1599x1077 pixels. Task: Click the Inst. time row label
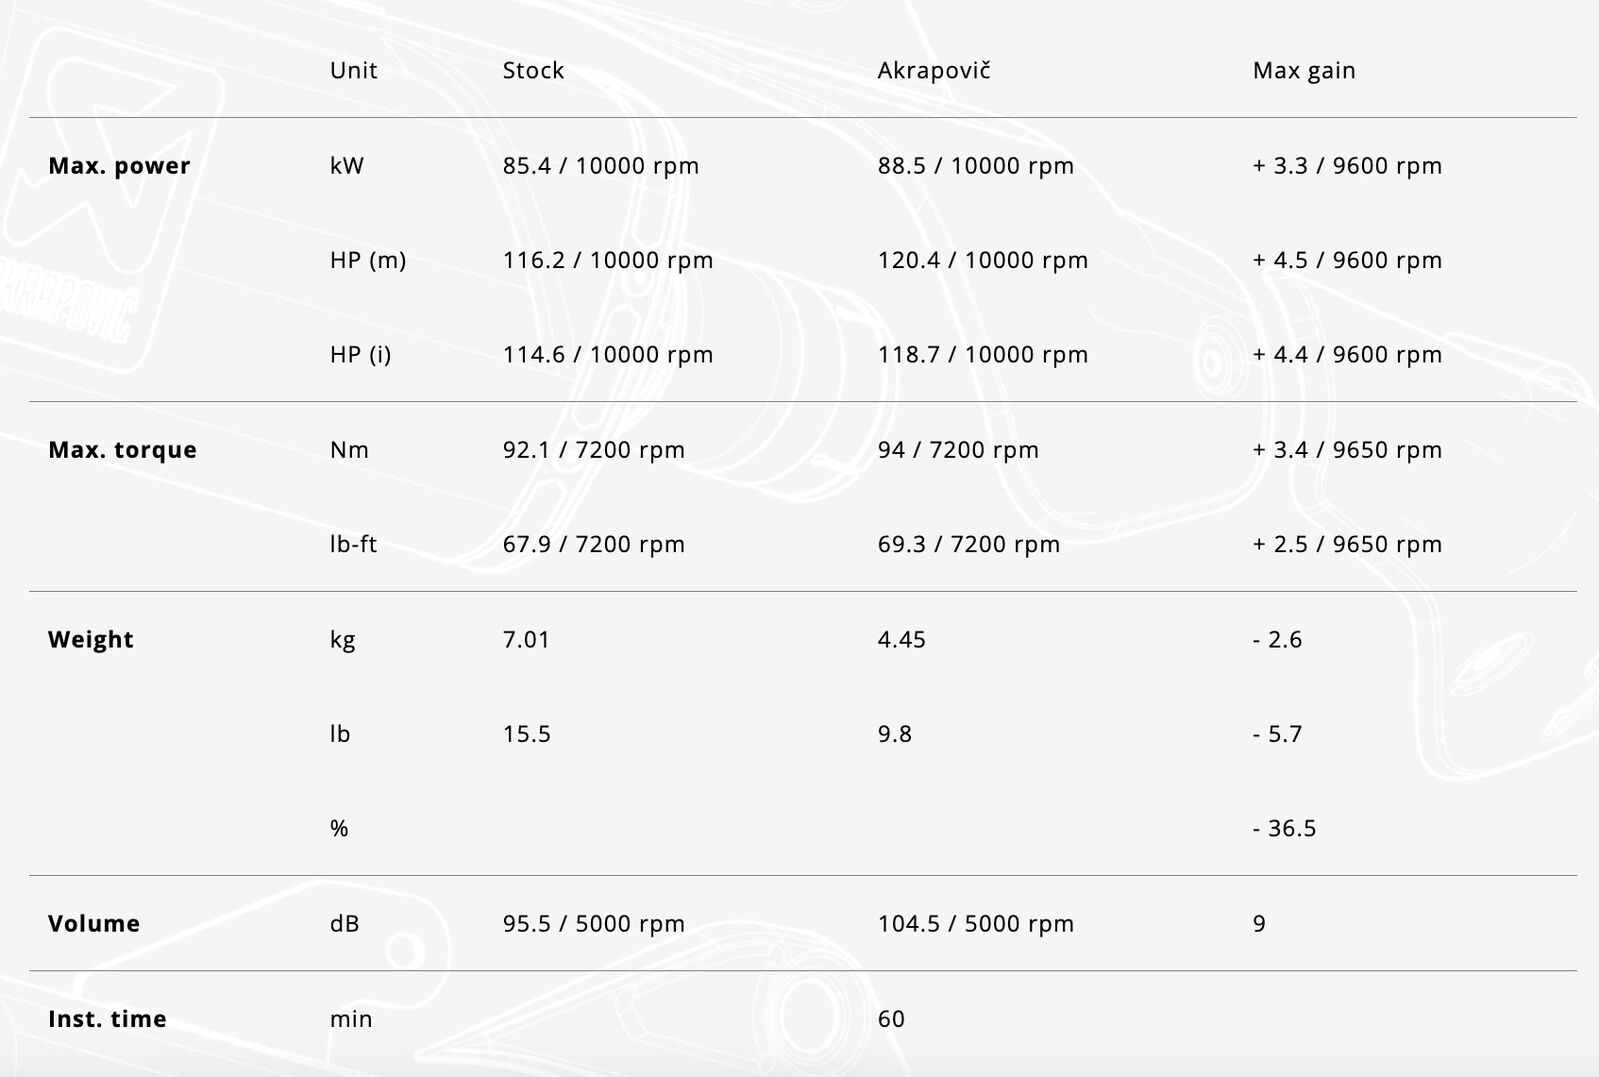point(107,1019)
